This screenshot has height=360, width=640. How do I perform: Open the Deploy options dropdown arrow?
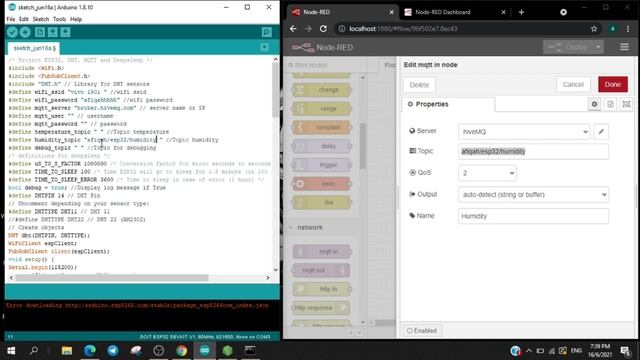point(598,47)
